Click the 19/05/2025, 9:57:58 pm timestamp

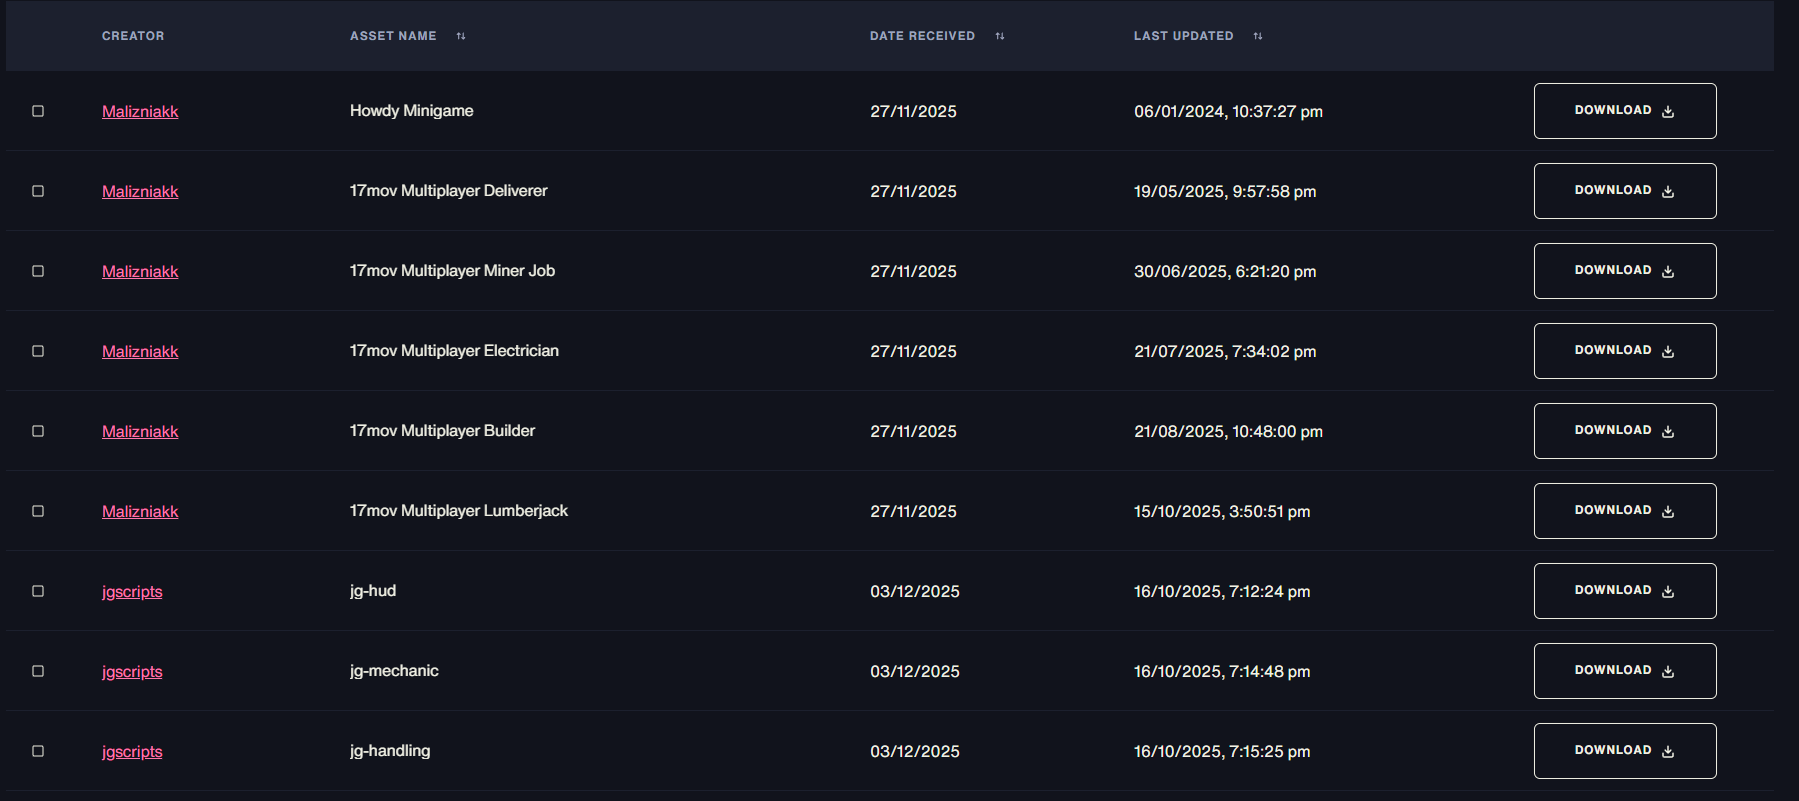(1225, 192)
